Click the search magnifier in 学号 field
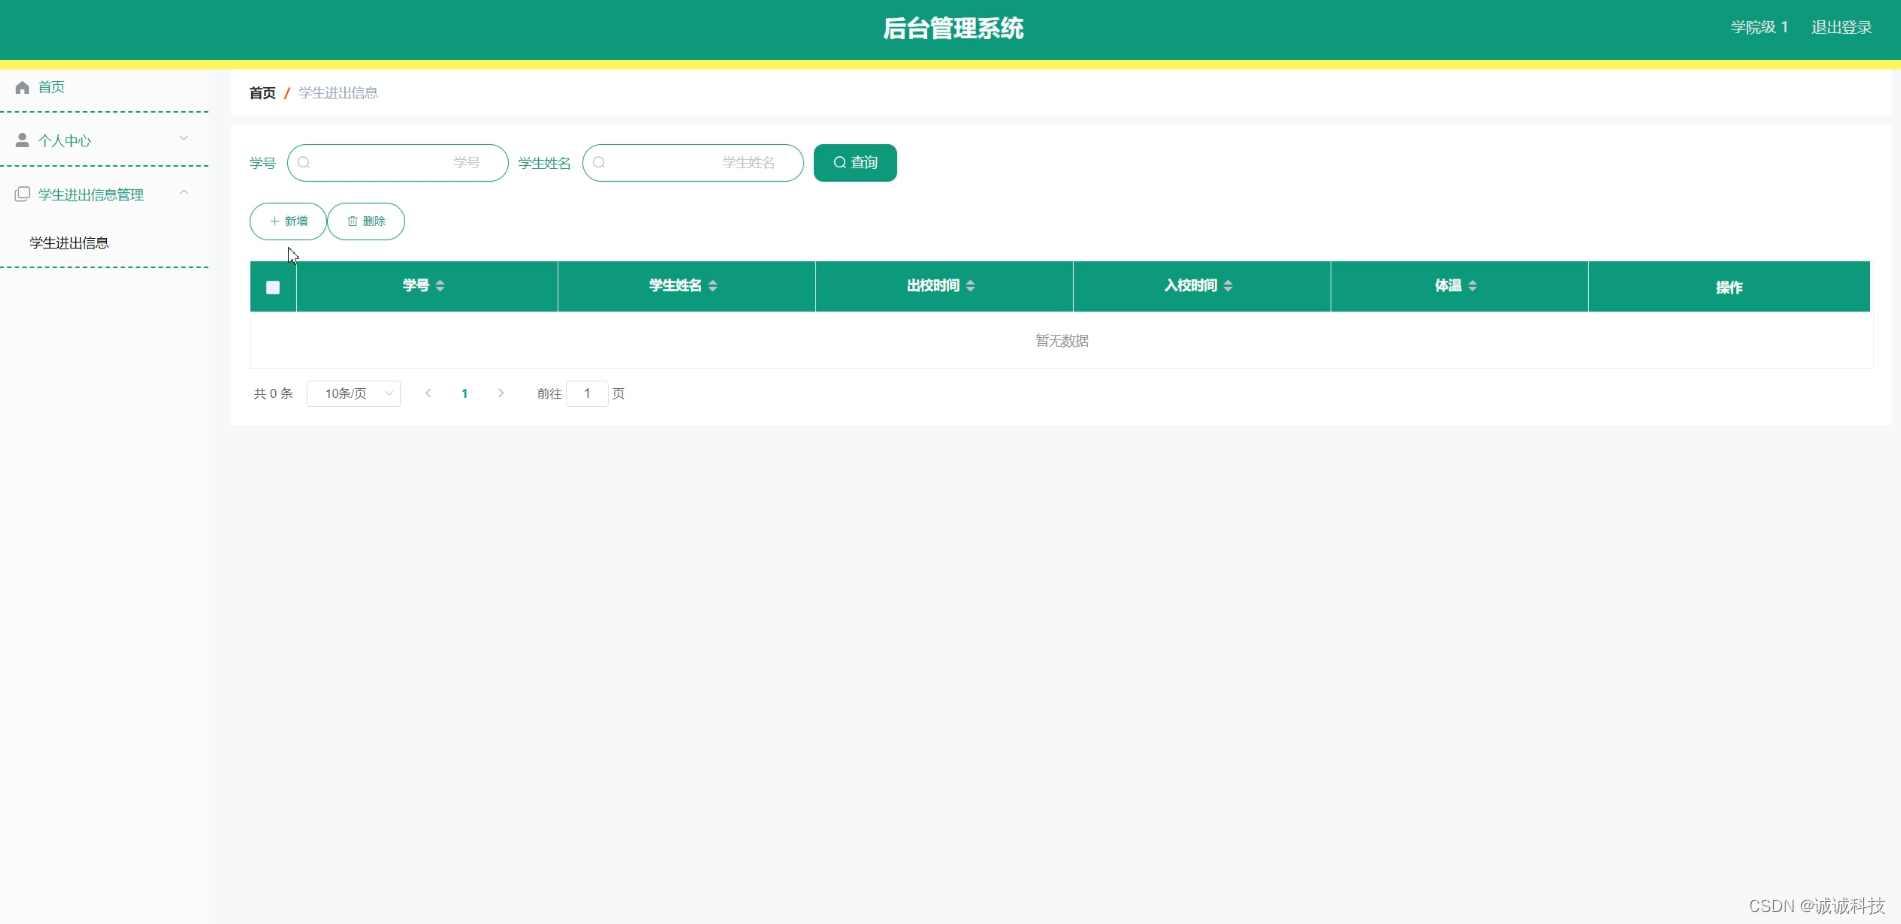Image resolution: width=1901 pixels, height=924 pixels. (x=304, y=162)
